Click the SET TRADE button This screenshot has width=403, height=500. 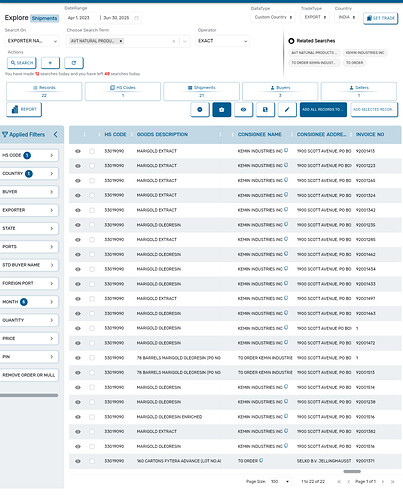click(381, 18)
